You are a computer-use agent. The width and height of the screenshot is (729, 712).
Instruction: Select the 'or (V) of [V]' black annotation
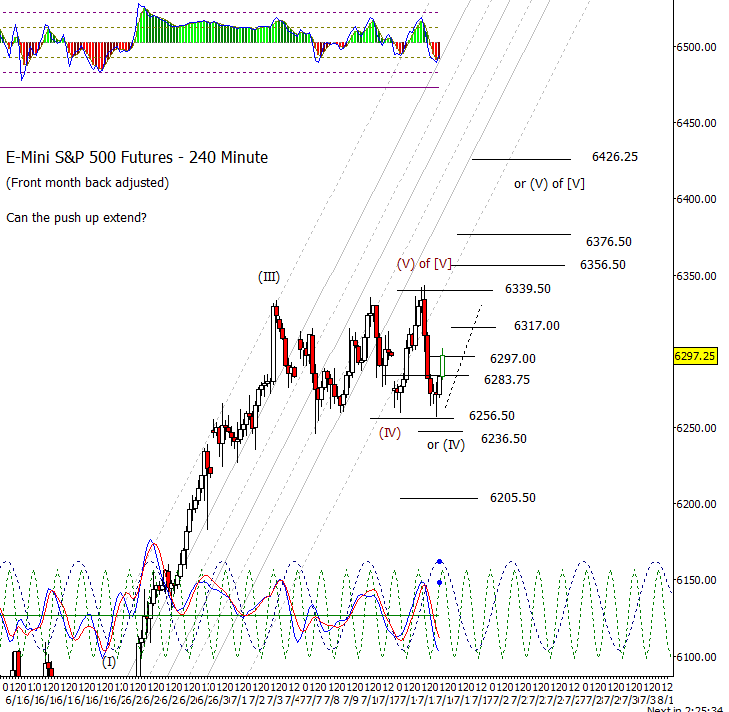pos(549,184)
